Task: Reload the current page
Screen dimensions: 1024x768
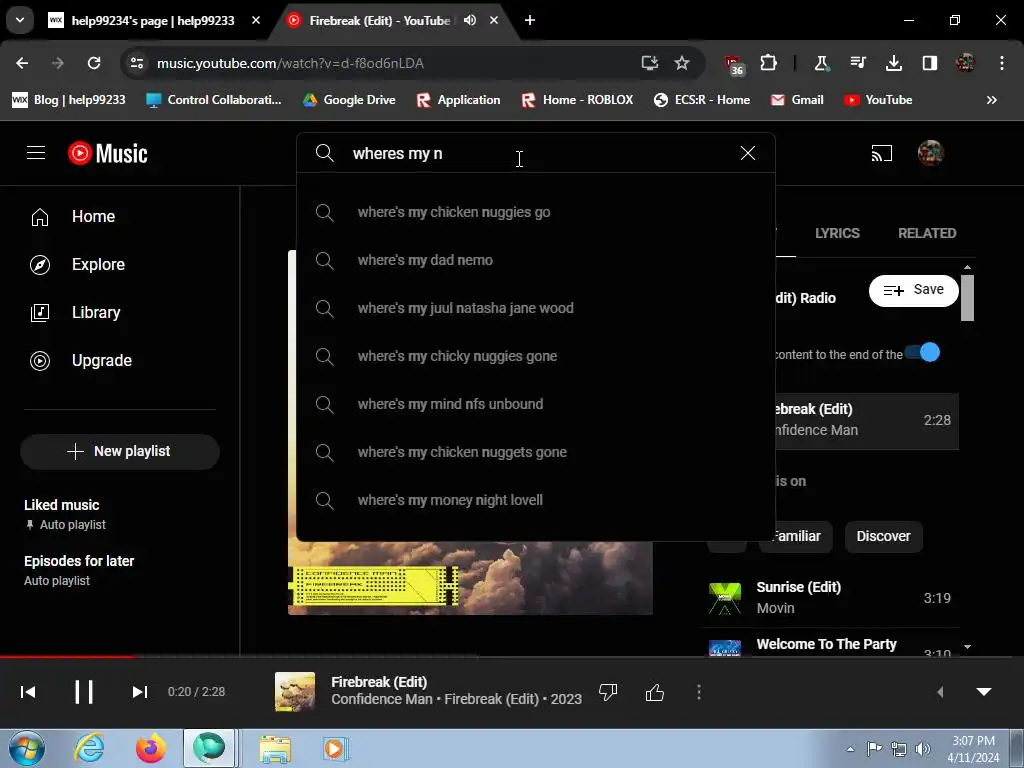Action: tap(94, 63)
